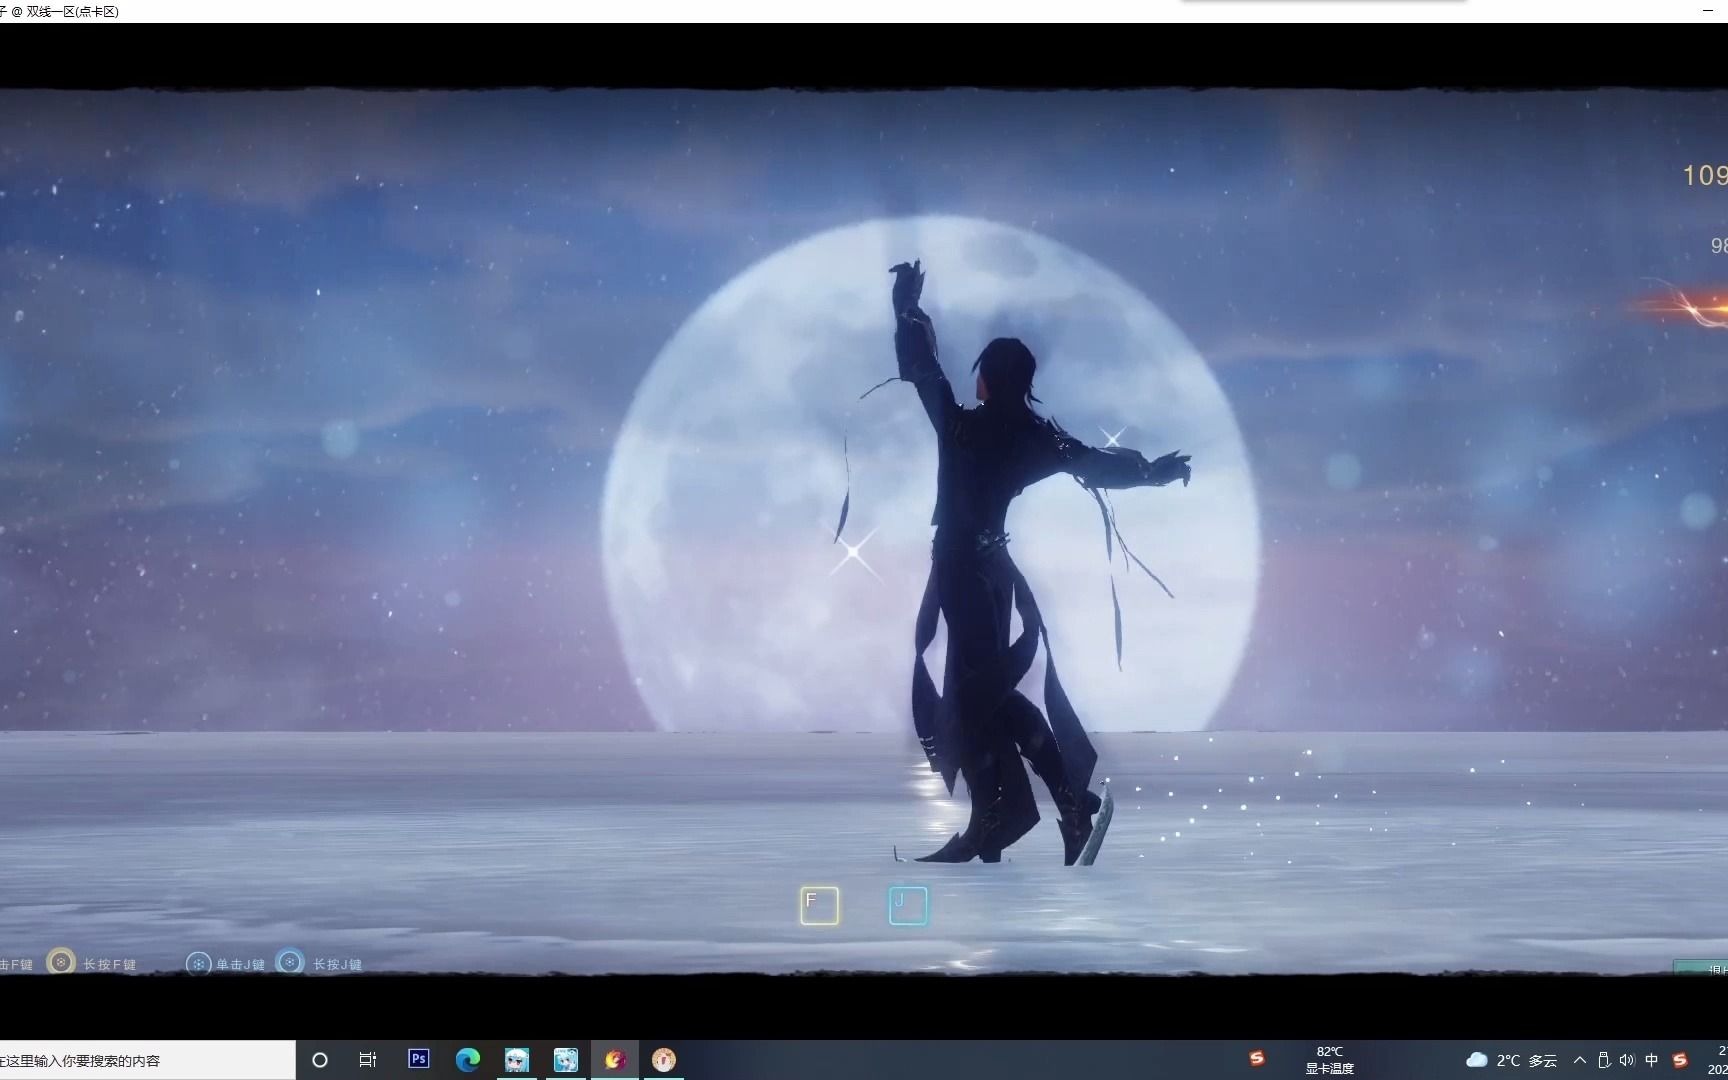Image resolution: width=1728 pixels, height=1080 pixels.
Task: Click the Windows search box
Action: 147,1060
